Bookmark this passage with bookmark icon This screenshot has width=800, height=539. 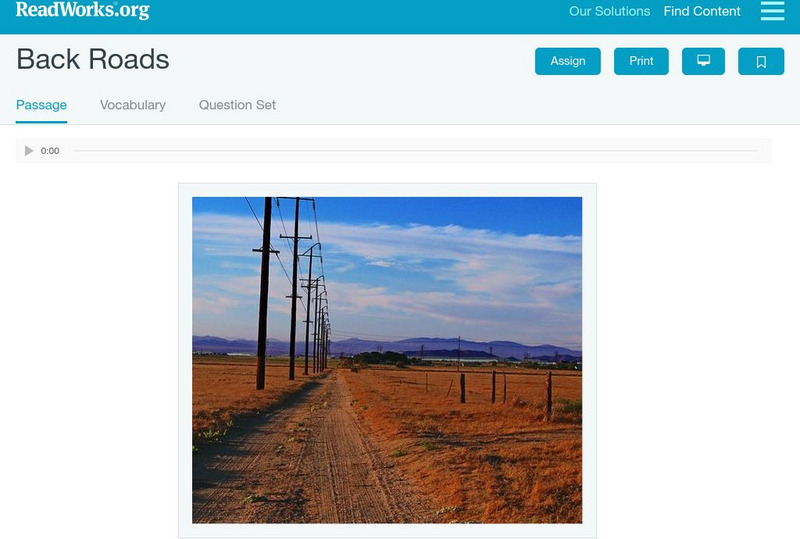pyautogui.click(x=761, y=61)
